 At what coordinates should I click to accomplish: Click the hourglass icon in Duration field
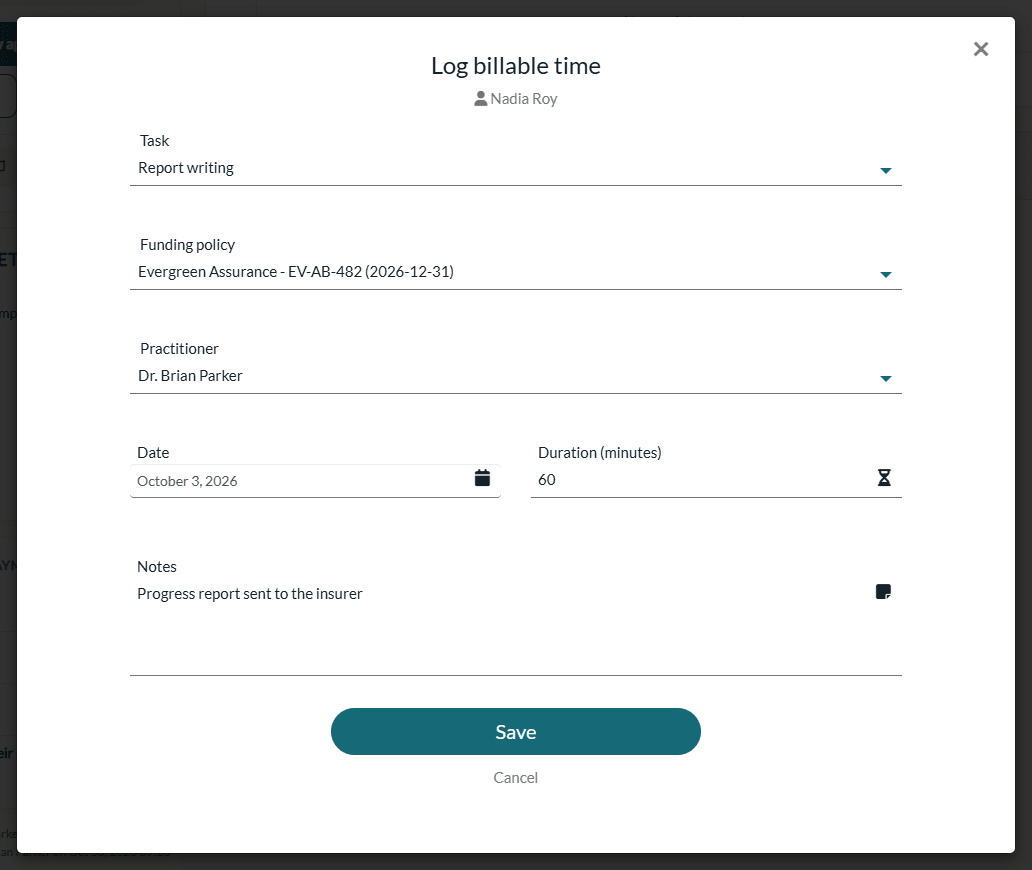[x=884, y=478]
